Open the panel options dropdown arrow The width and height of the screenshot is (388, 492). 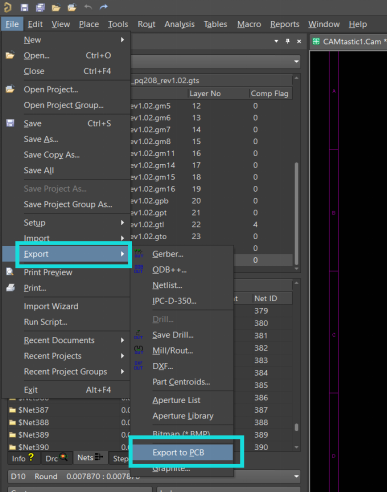[x=276, y=41]
